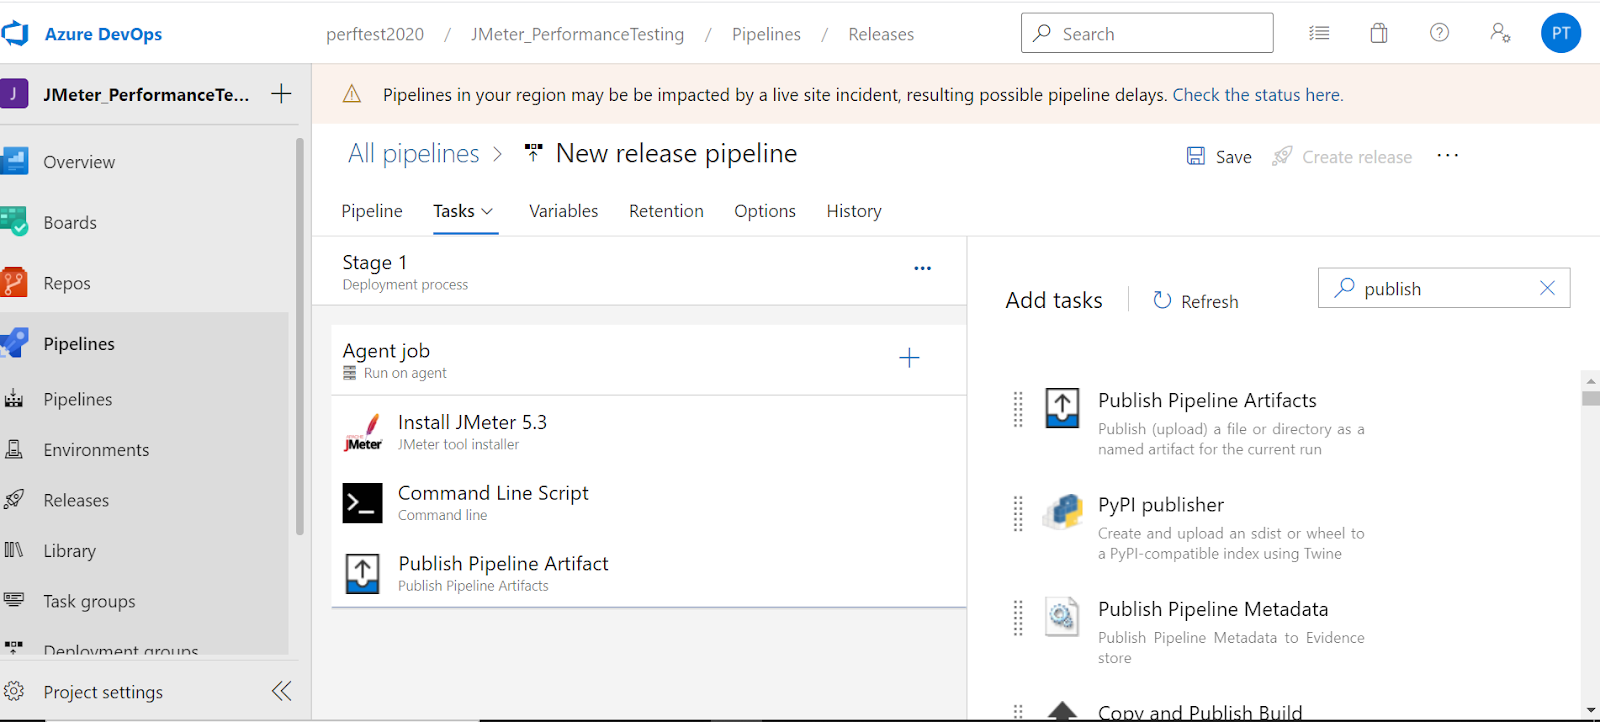The width and height of the screenshot is (1600, 722).
Task: Open the Releases breadcrumb in header
Action: 881,34
